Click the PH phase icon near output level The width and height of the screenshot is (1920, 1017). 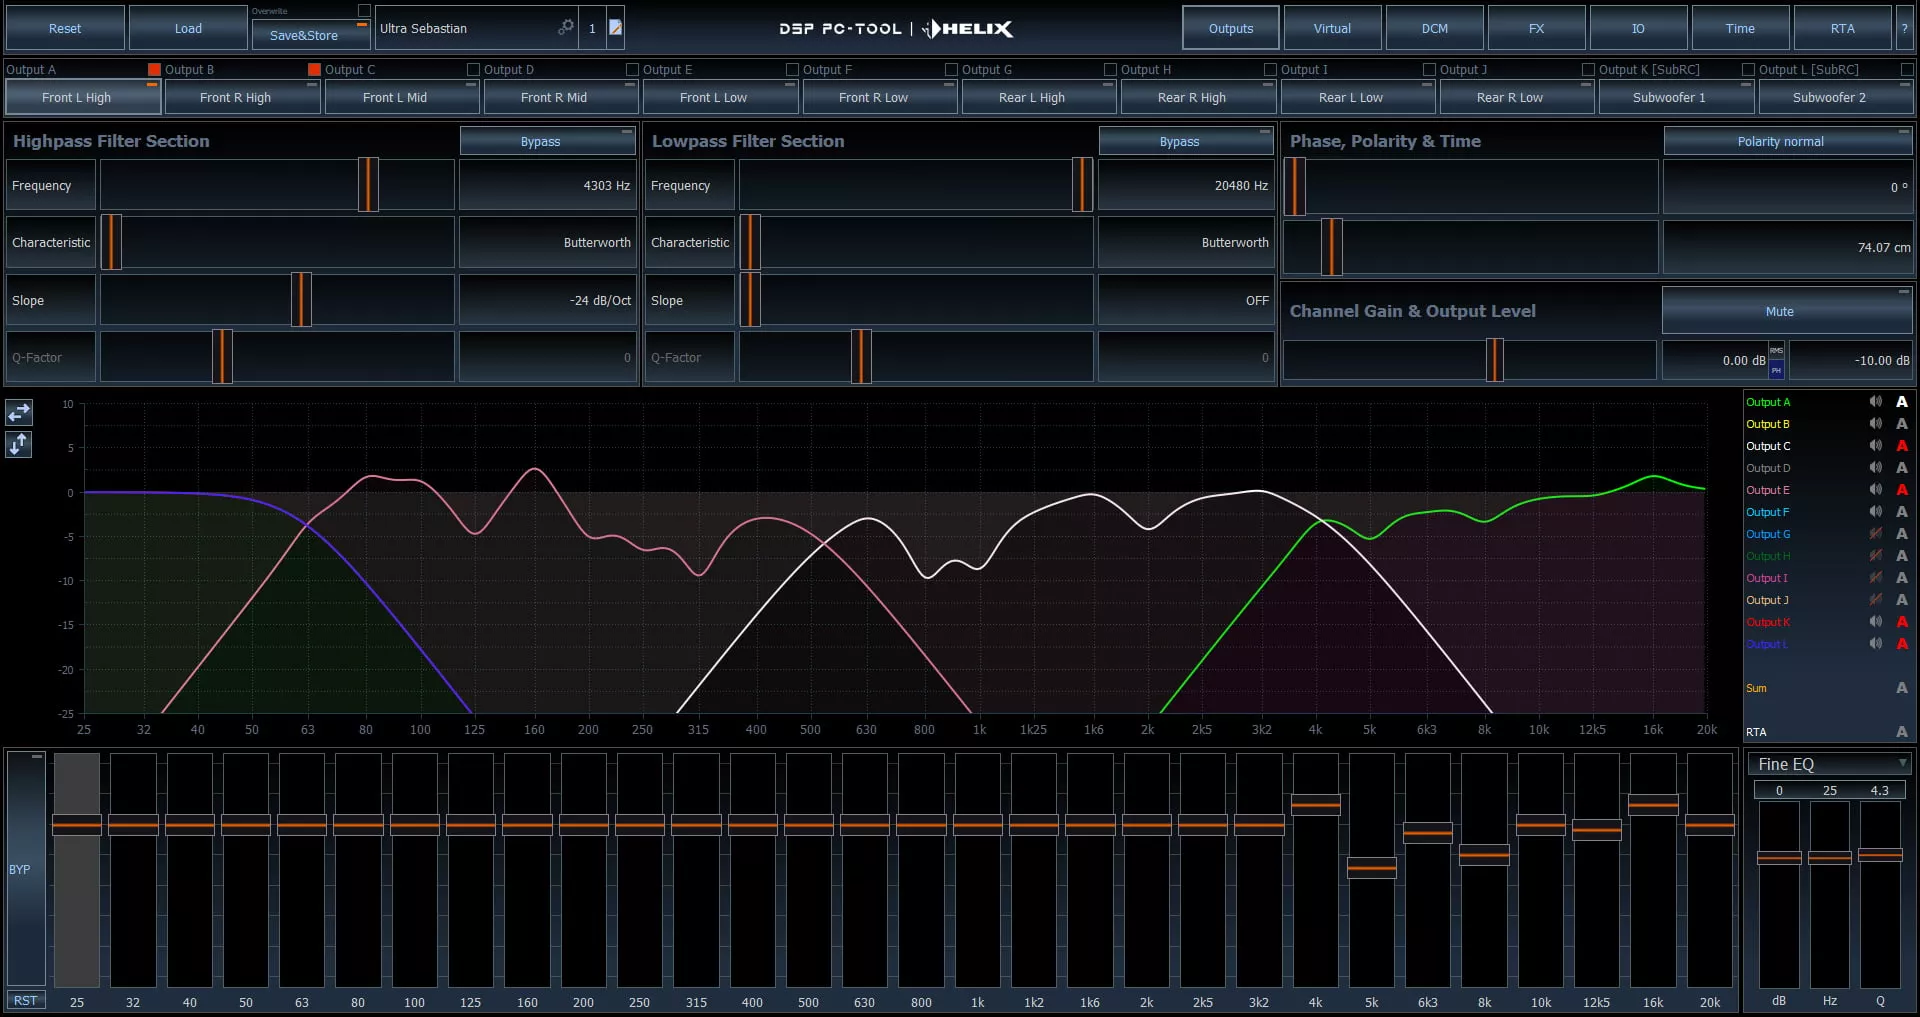[1776, 370]
